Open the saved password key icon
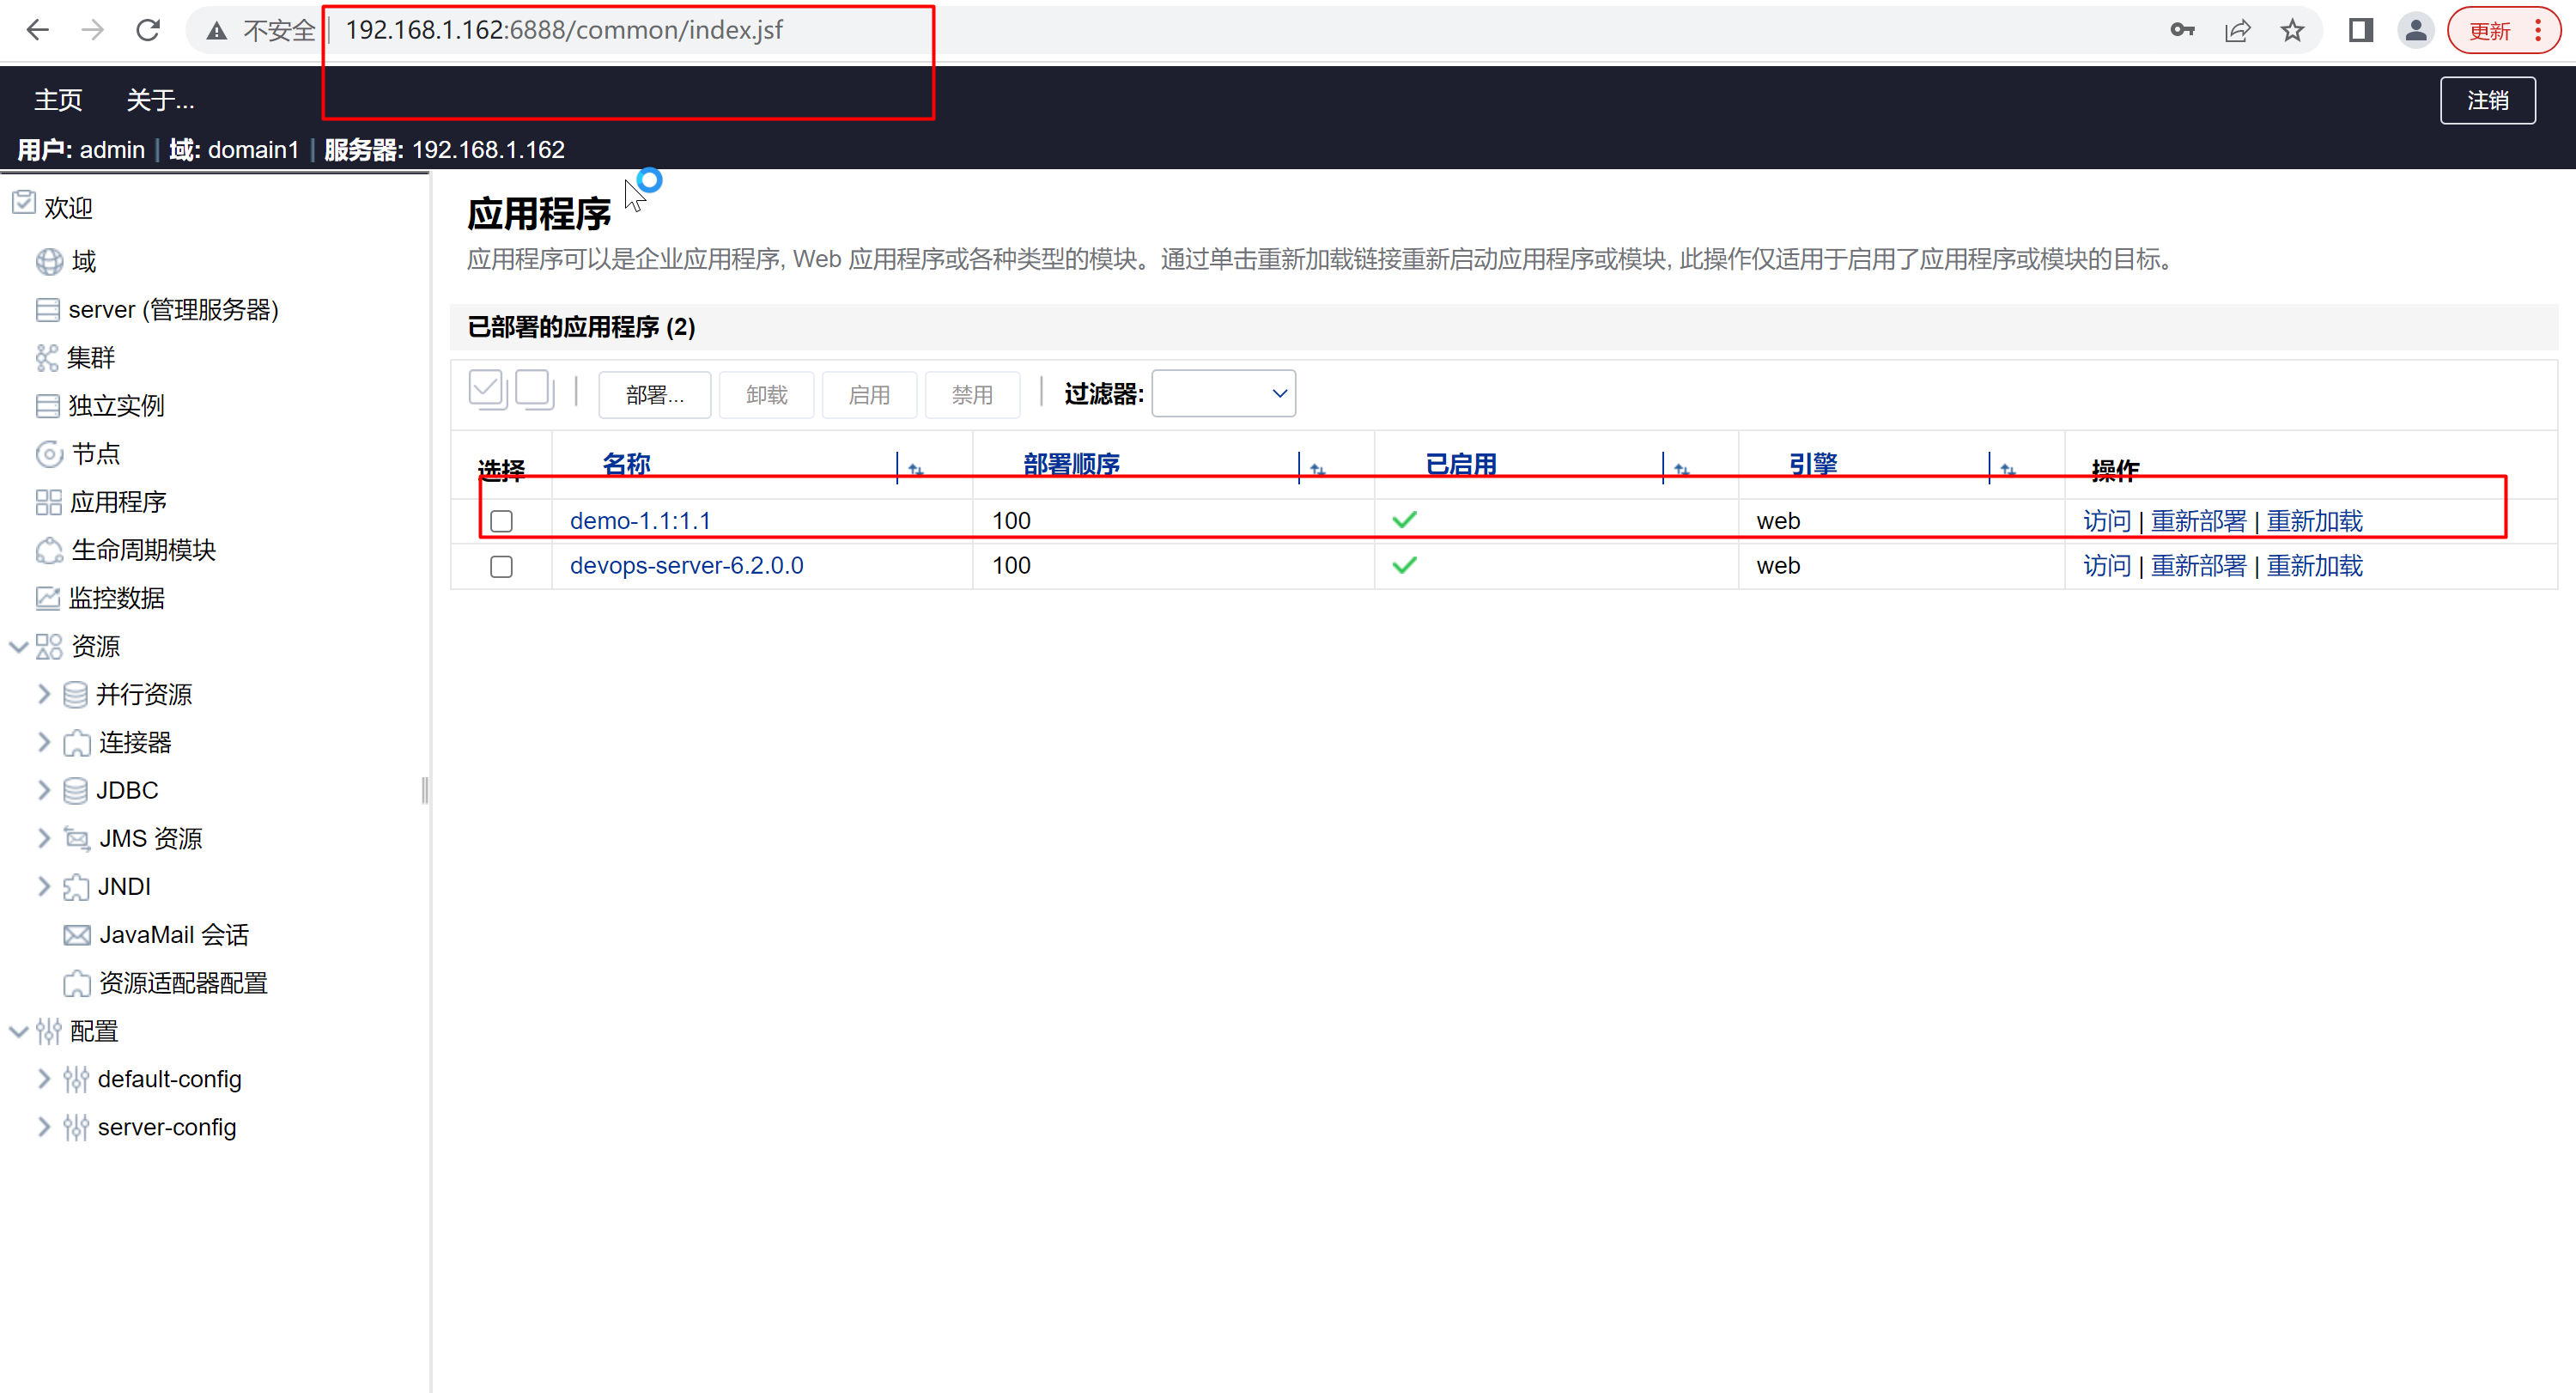Image resolution: width=2576 pixels, height=1393 pixels. 2182,31
